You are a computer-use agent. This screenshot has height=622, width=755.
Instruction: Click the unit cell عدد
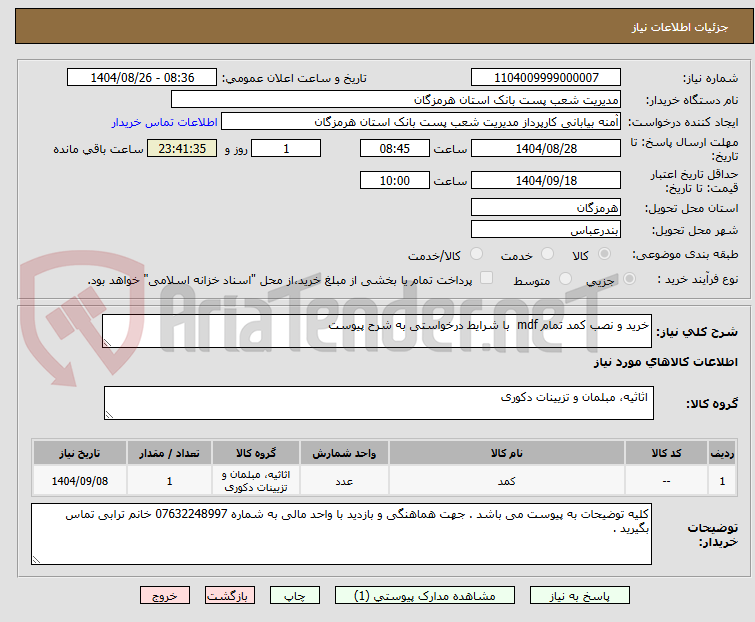click(x=344, y=480)
